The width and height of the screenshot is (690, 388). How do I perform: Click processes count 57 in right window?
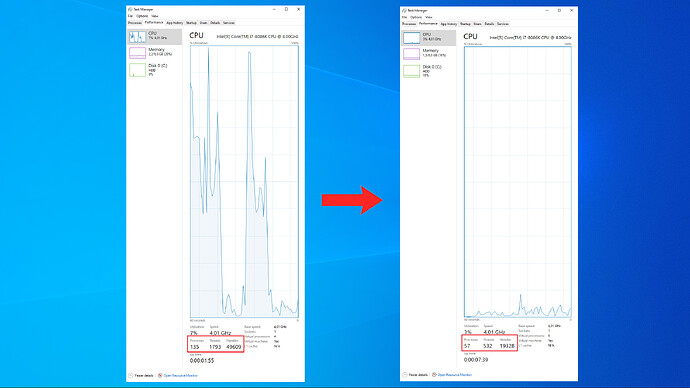(x=467, y=346)
